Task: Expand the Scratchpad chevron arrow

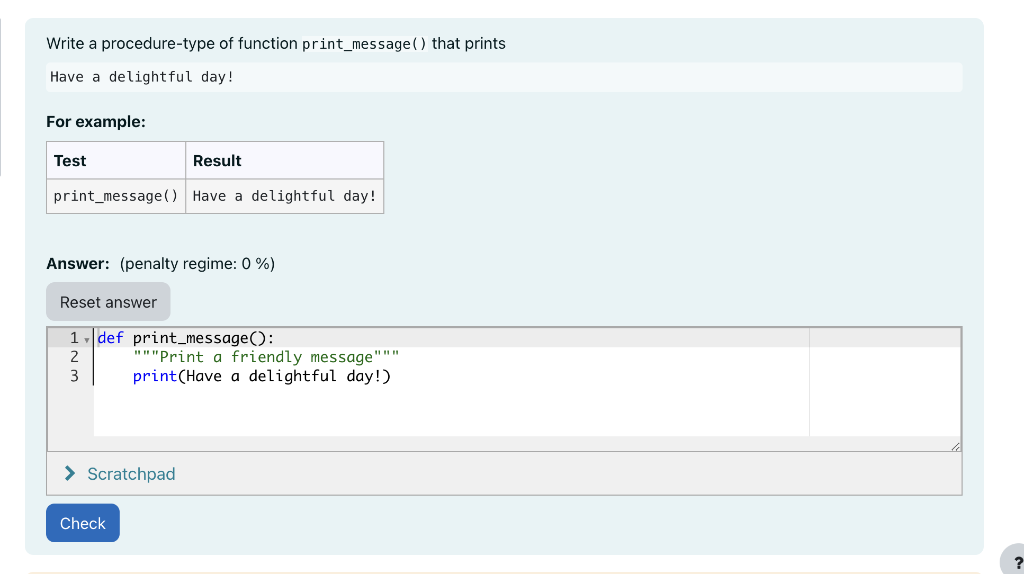Action: (x=70, y=474)
